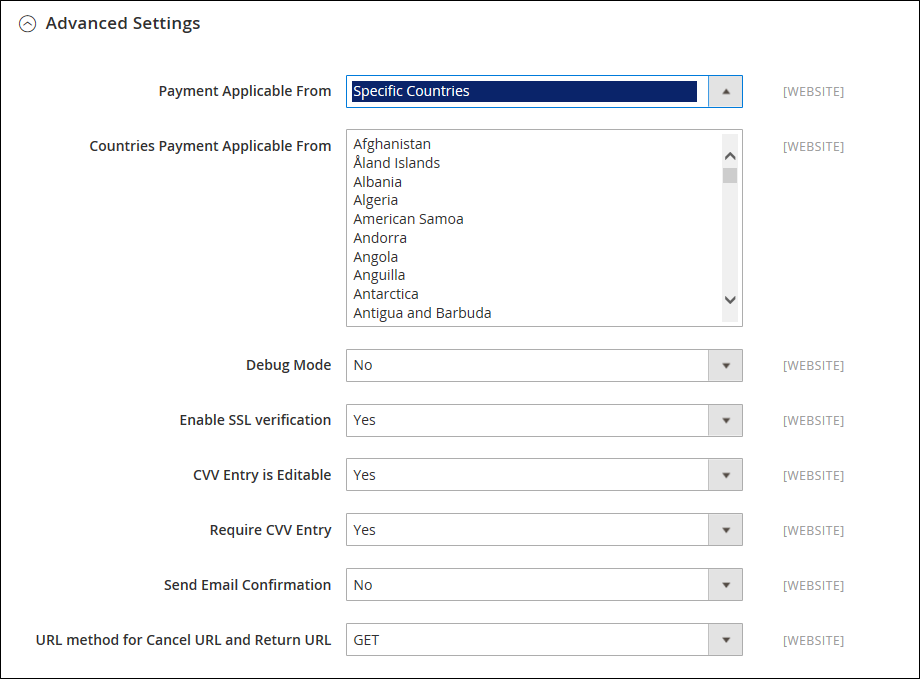The image size is (920, 679).
Task: Choose Albania from the countries list
Action: tap(377, 182)
